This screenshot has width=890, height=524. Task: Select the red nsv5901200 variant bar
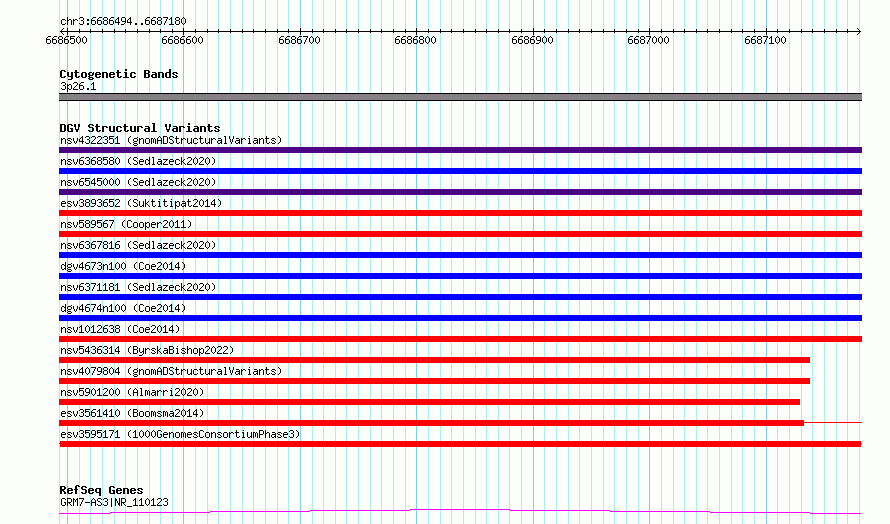(x=430, y=402)
